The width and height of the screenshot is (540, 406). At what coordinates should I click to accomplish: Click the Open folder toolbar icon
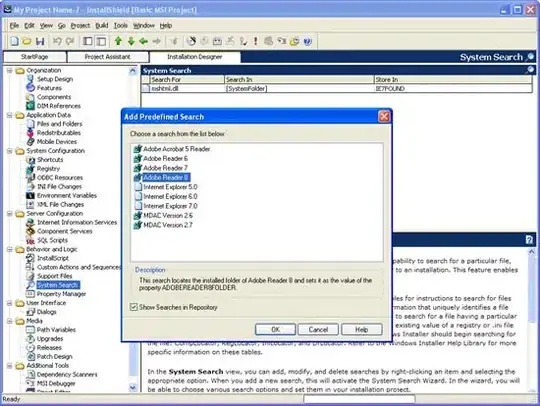point(27,41)
